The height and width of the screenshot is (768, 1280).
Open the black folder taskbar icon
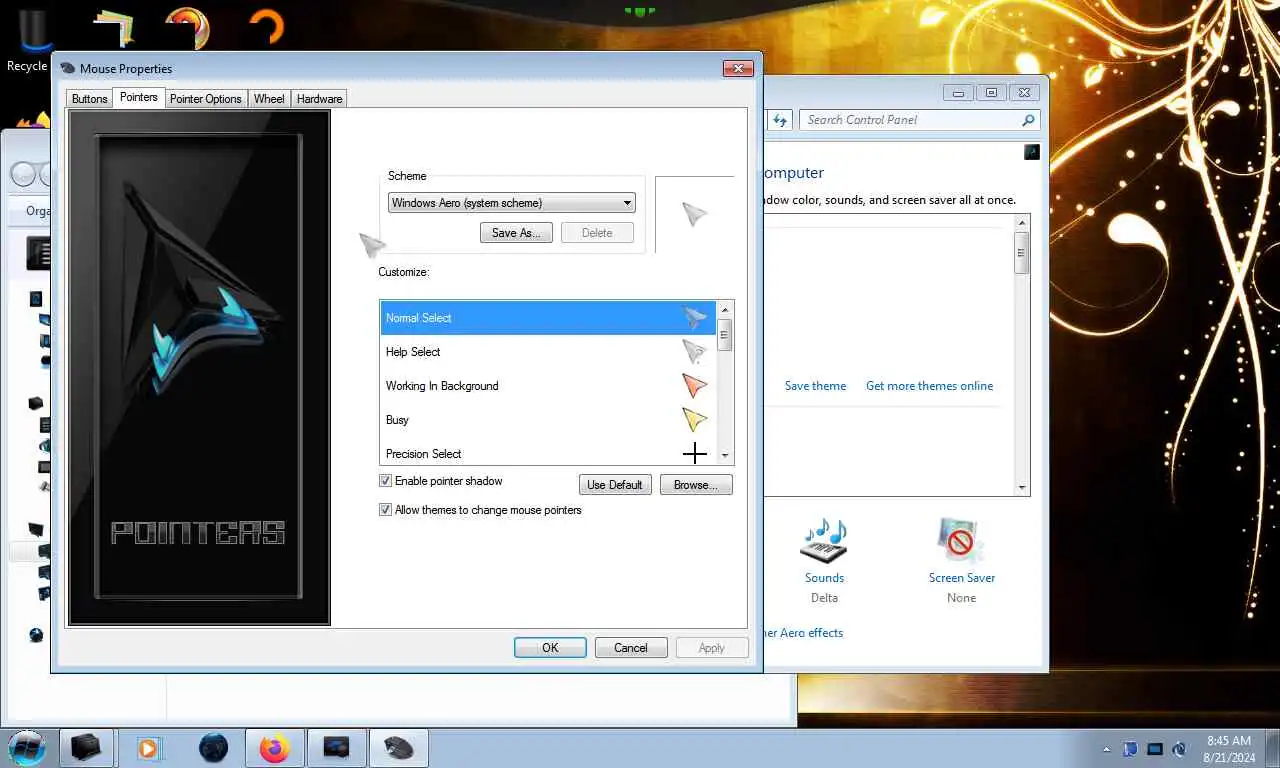tap(86, 748)
